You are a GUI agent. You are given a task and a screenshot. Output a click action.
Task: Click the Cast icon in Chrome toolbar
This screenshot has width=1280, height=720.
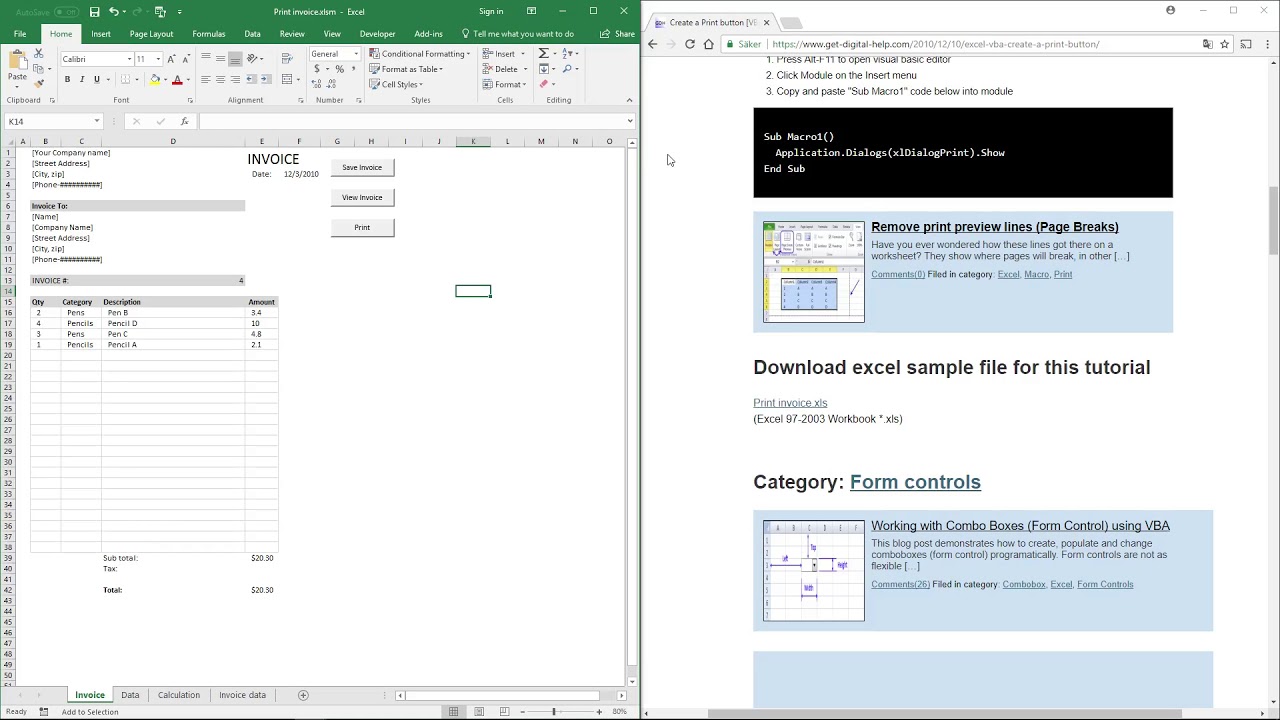tap(1246, 44)
